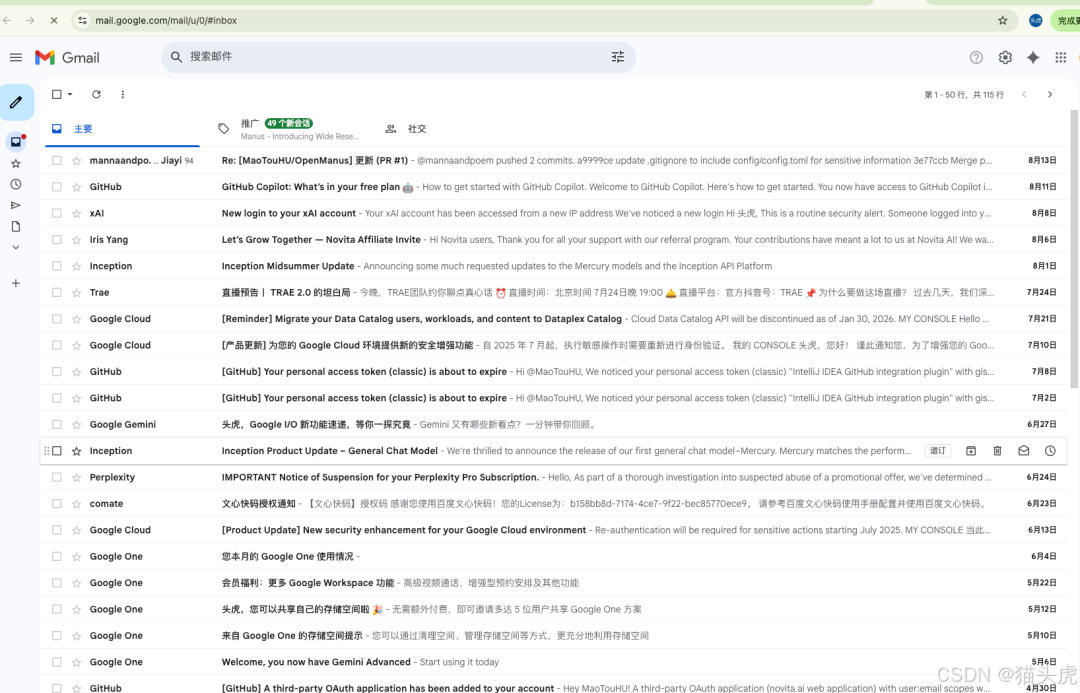Stop loading the page in browser
Viewport: 1080px width, 693px height.
point(54,21)
